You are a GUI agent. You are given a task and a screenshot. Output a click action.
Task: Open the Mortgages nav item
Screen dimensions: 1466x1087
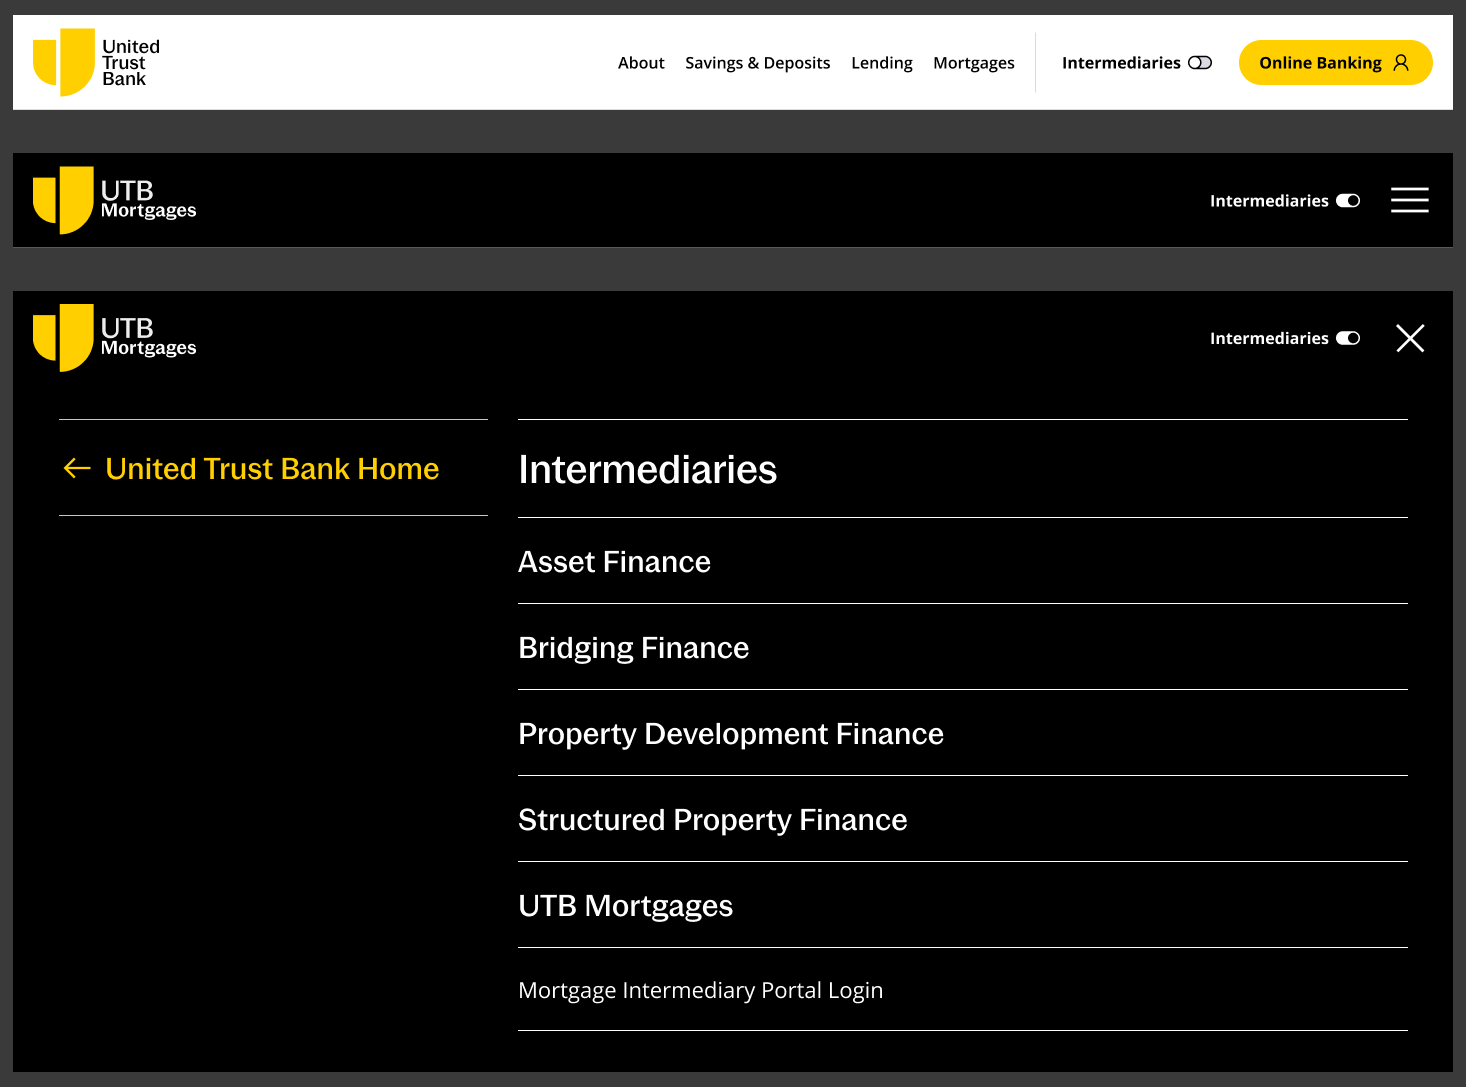click(973, 63)
